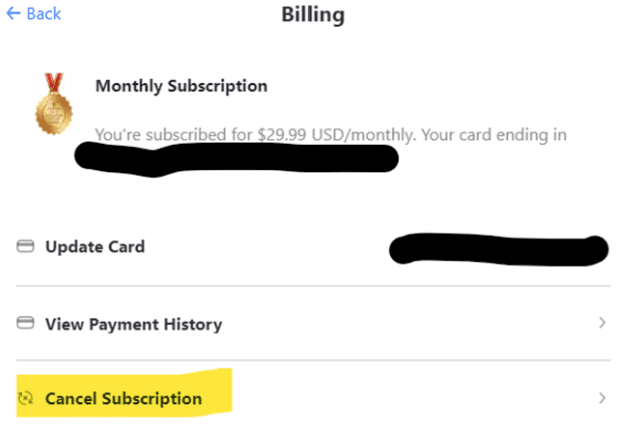The image size is (627, 434).
Task: Click the 'Your card ending in' text
Action: 494,135
